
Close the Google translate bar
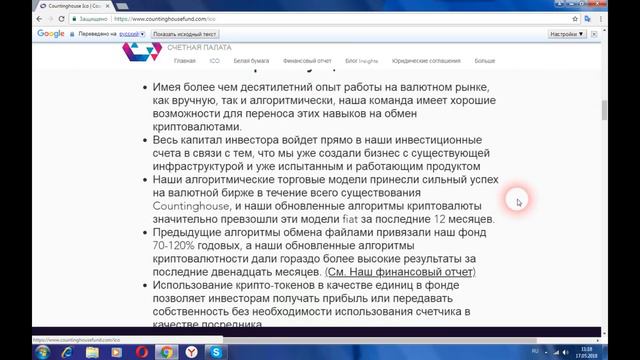point(594,34)
